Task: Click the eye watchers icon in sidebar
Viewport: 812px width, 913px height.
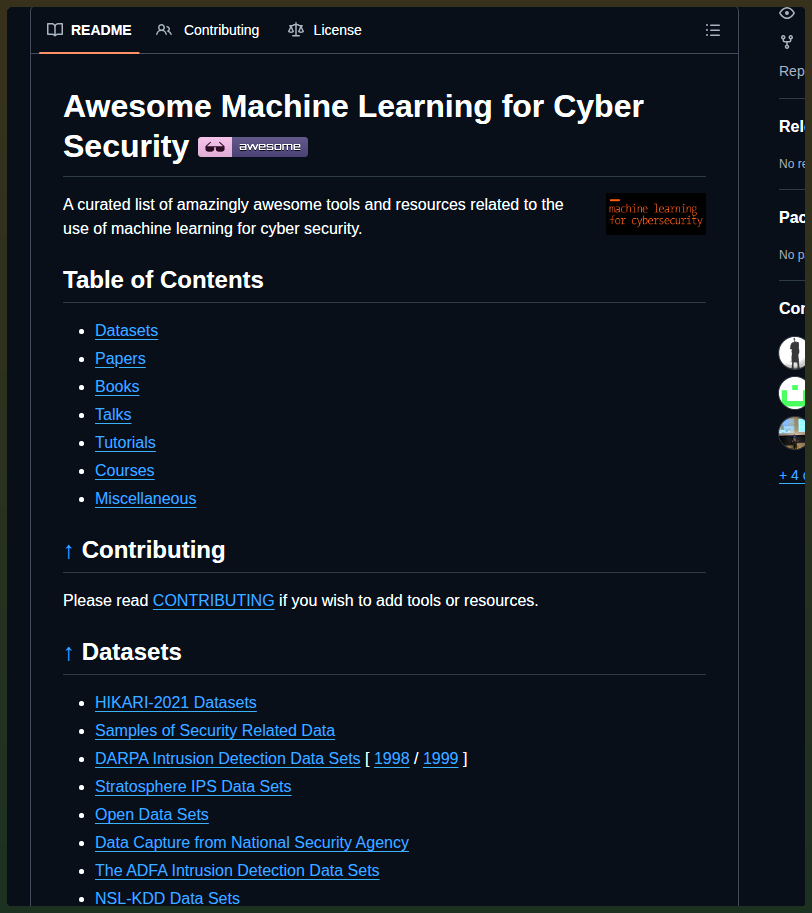Action: [787, 13]
